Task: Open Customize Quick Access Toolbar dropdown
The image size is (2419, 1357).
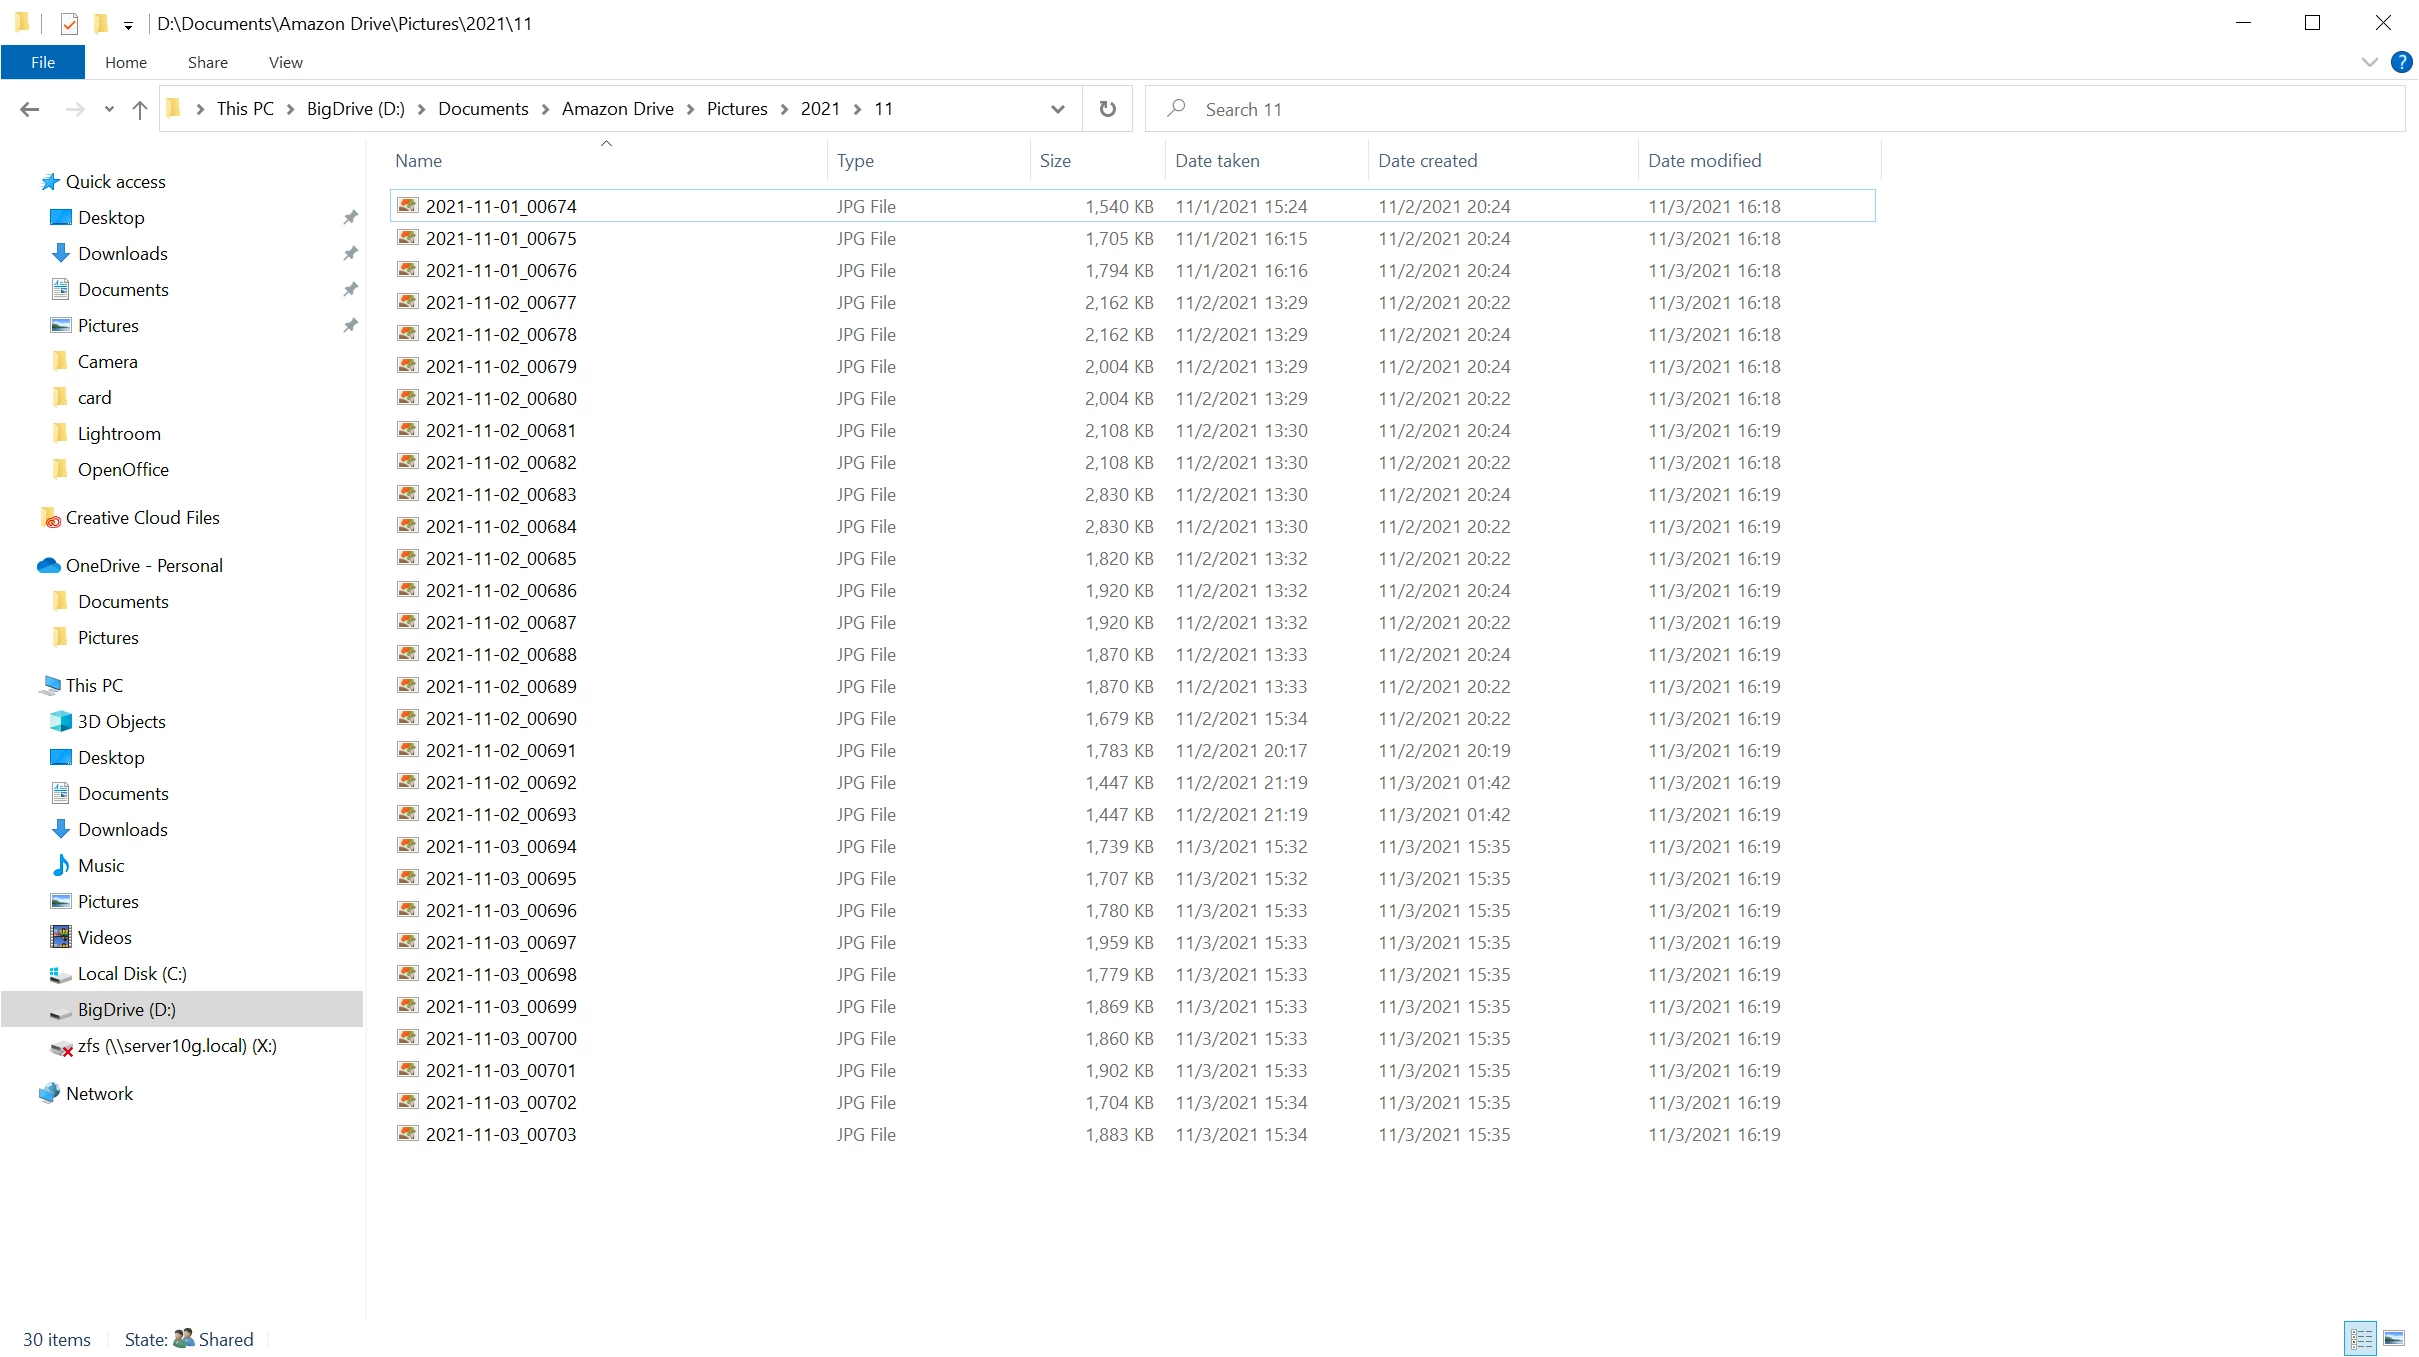Action: pyautogui.click(x=128, y=25)
